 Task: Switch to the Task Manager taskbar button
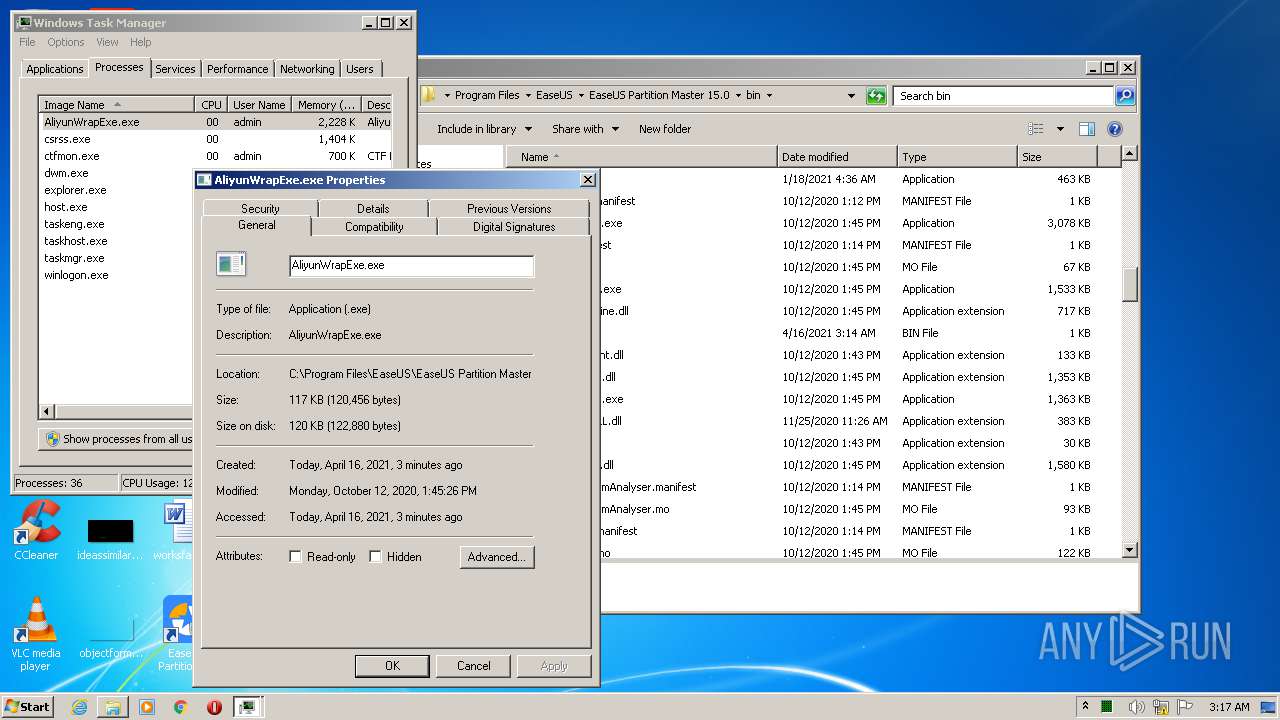click(x=247, y=707)
